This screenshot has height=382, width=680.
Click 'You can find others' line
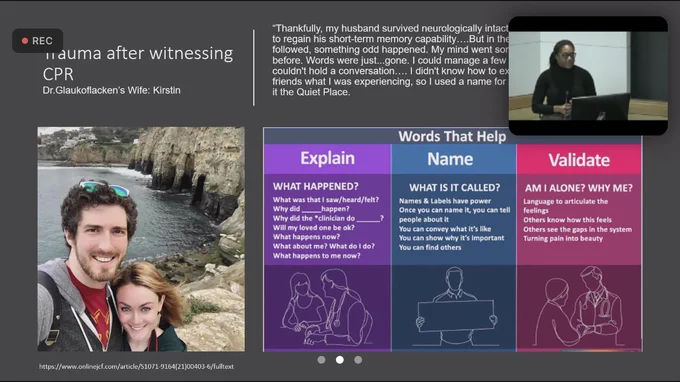click(x=430, y=247)
